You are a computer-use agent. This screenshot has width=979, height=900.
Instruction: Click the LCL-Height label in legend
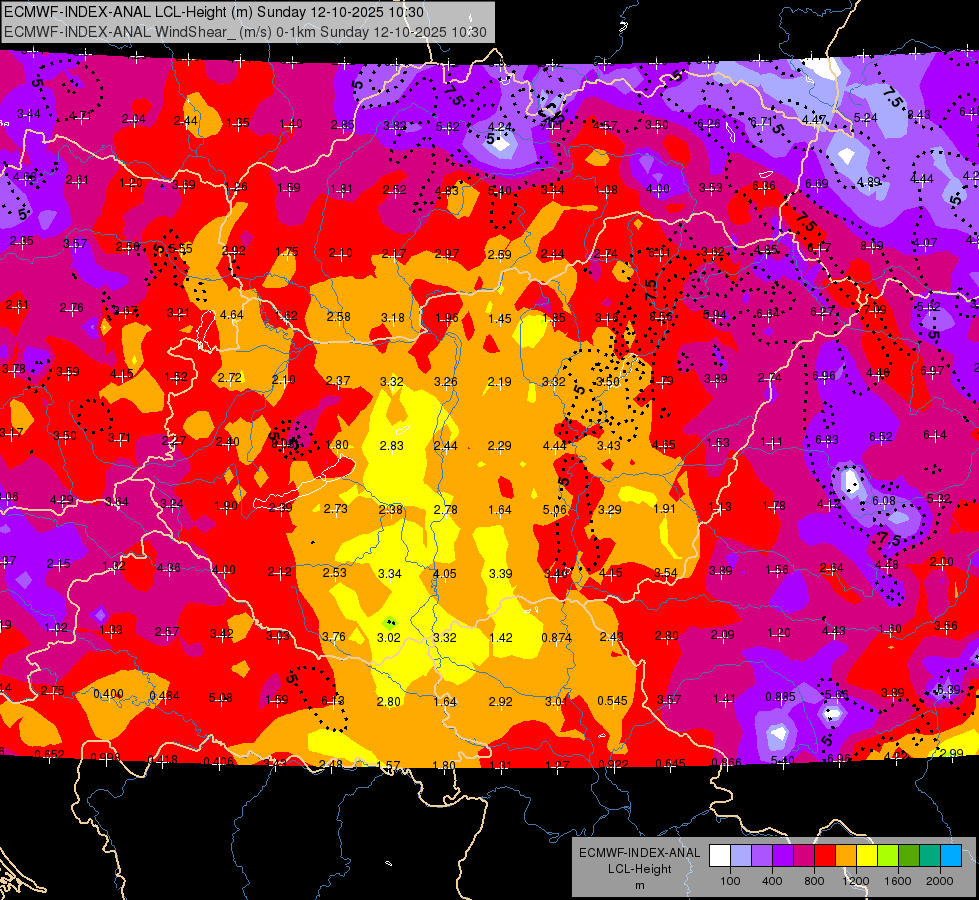tap(639, 869)
